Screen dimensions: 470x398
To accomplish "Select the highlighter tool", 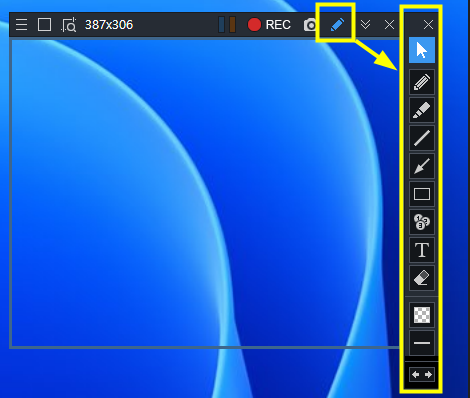I will (422, 110).
